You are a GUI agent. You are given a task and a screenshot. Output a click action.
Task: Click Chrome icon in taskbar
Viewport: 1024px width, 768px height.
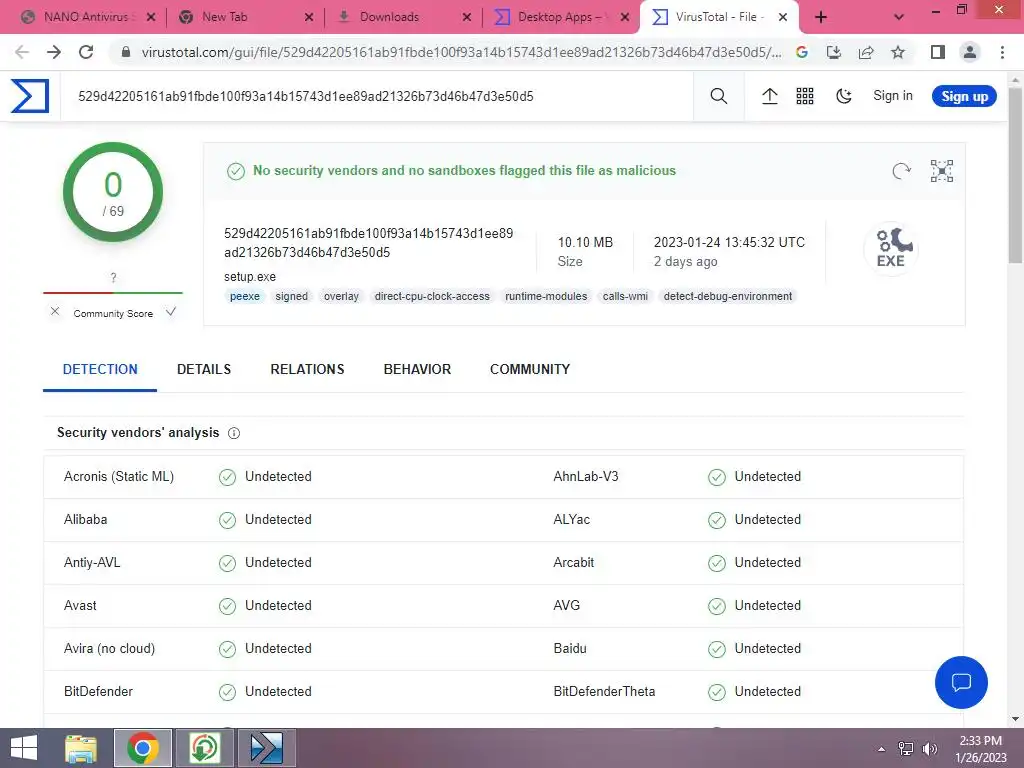pyautogui.click(x=143, y=748)
